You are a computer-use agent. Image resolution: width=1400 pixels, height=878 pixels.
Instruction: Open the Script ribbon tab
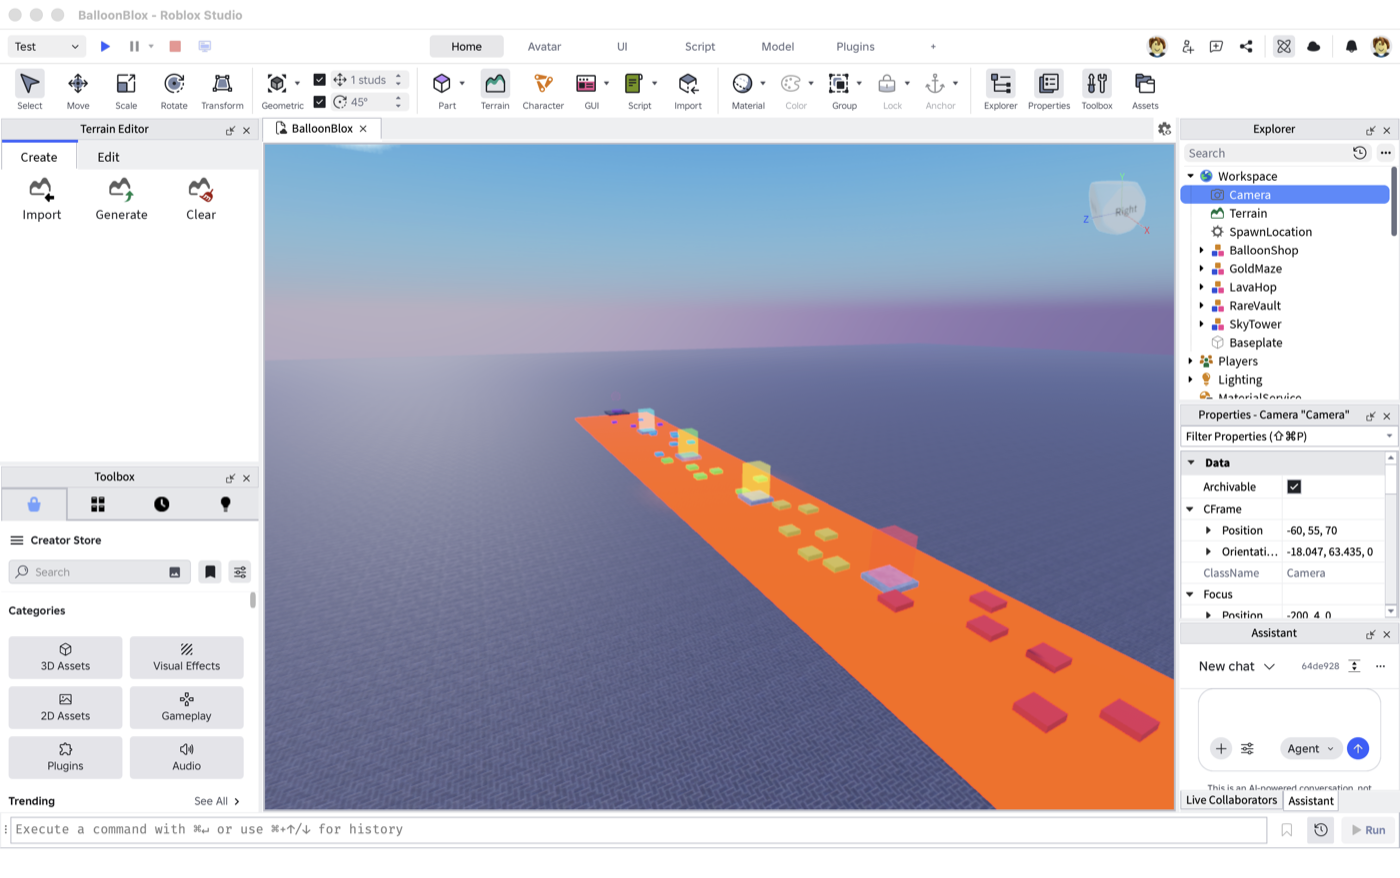tap(700, 47)
